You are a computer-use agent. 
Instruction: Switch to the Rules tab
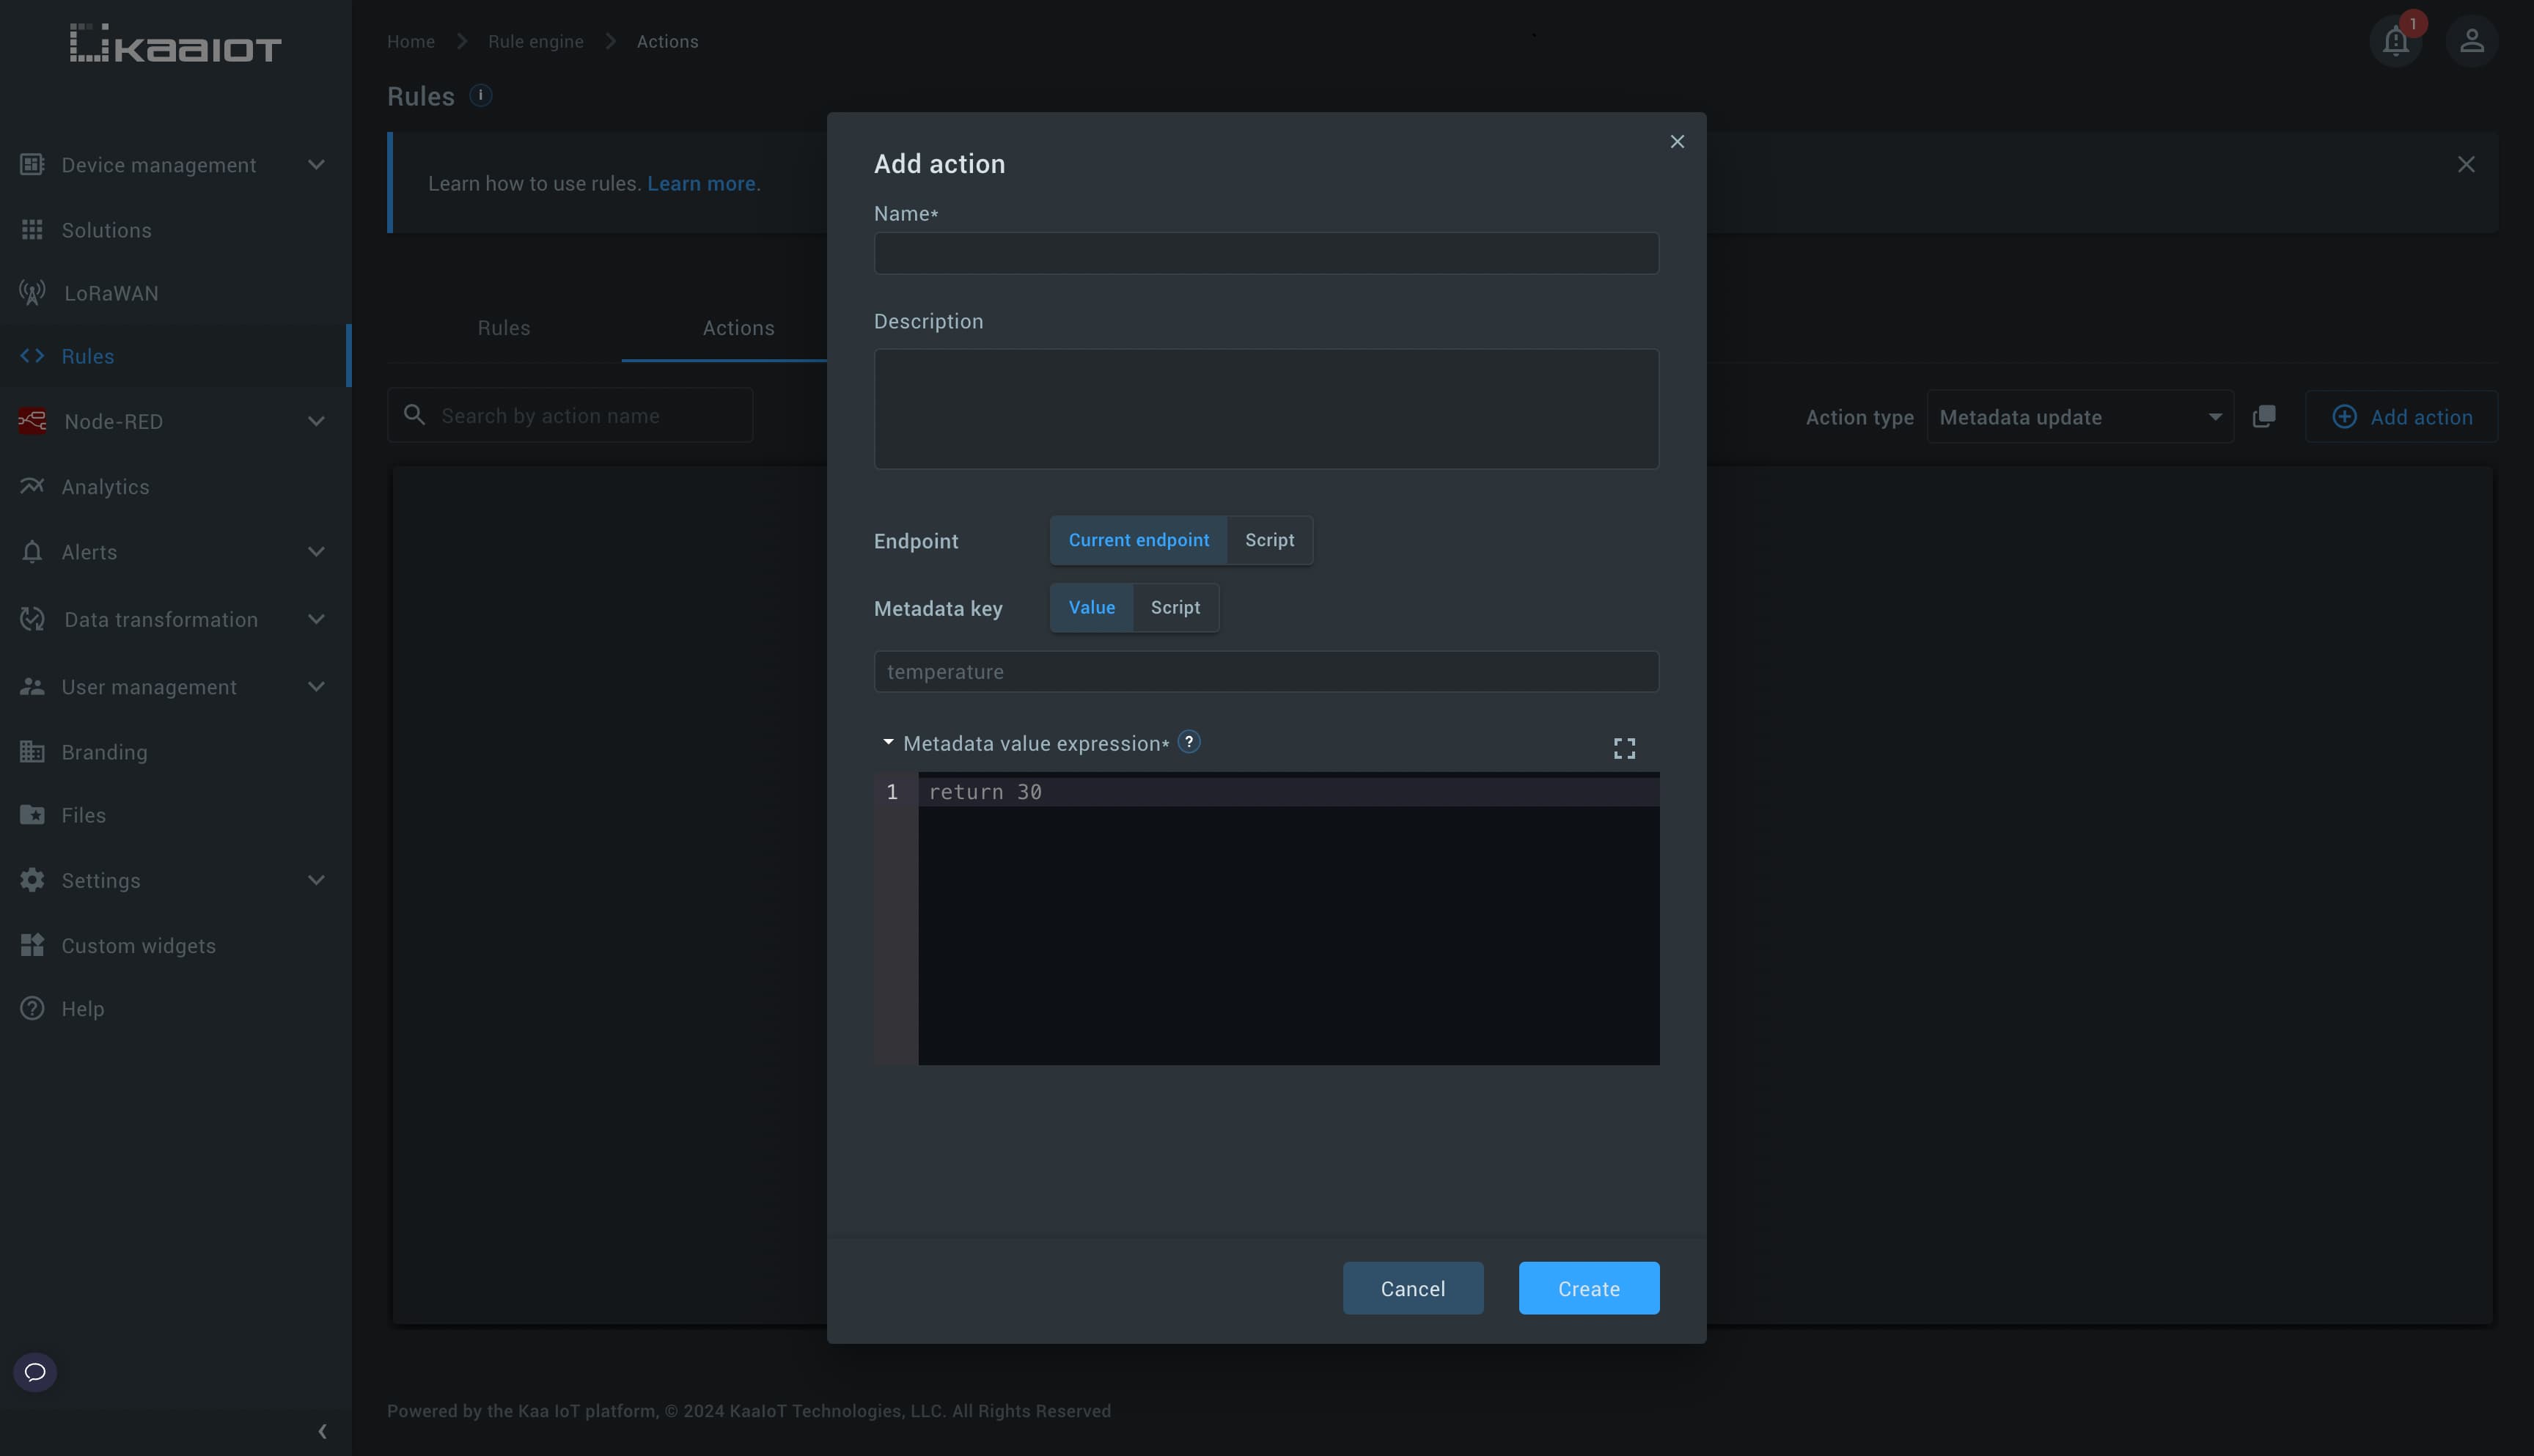pos(503,327)
